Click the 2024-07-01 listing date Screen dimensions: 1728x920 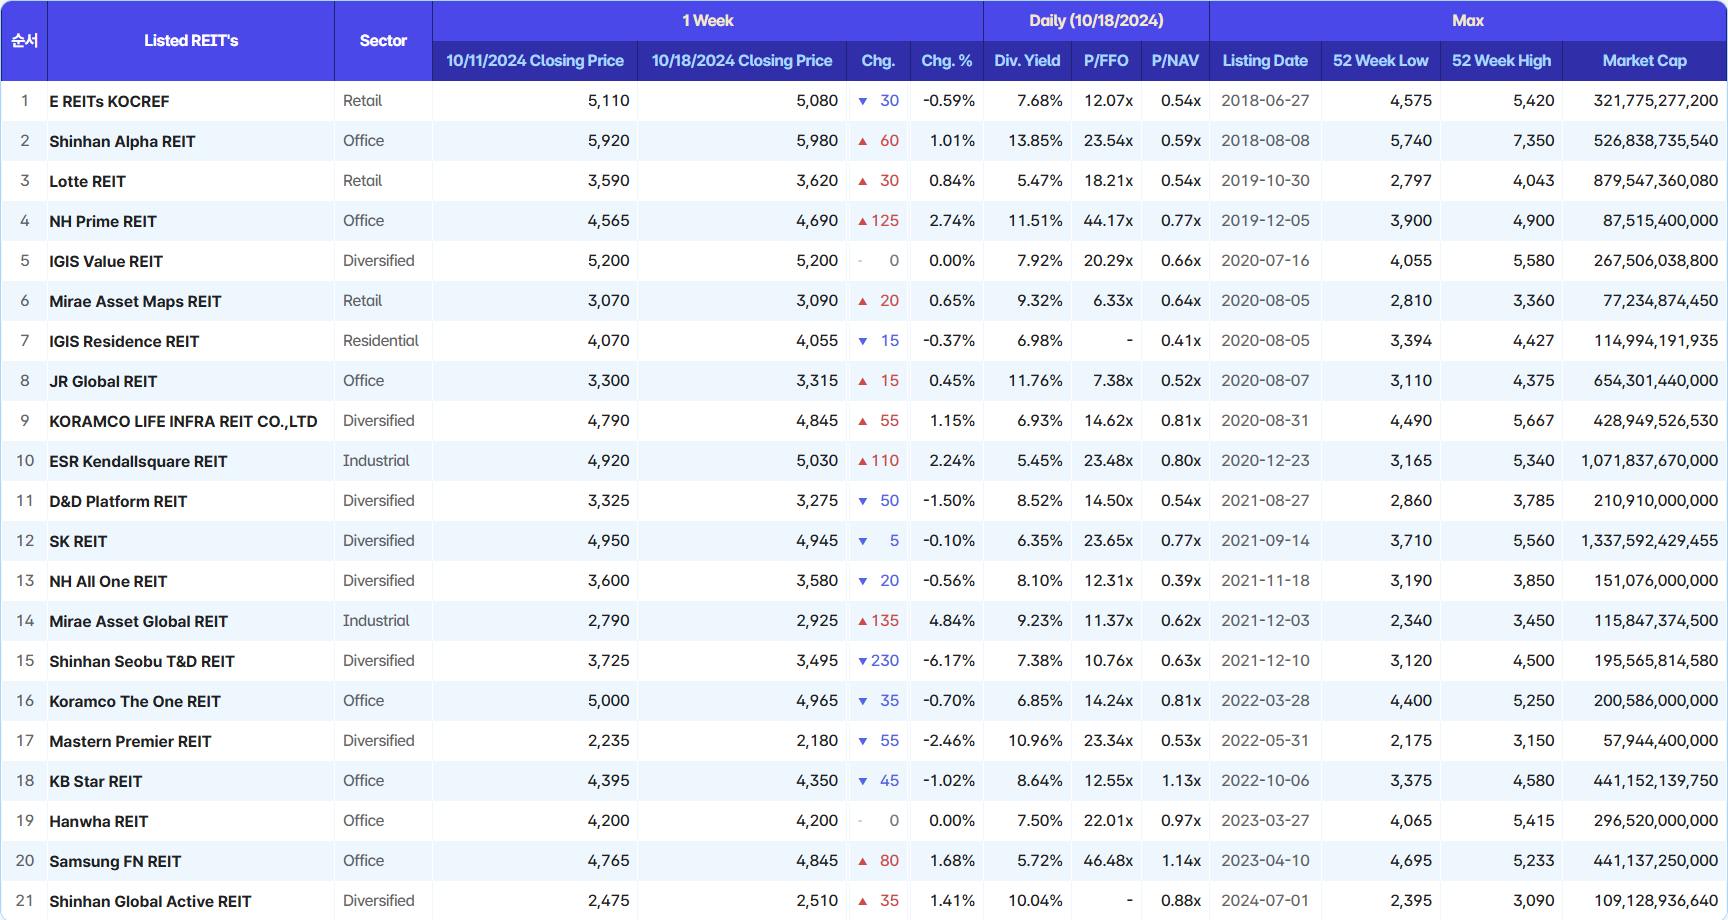[1265, 901]
